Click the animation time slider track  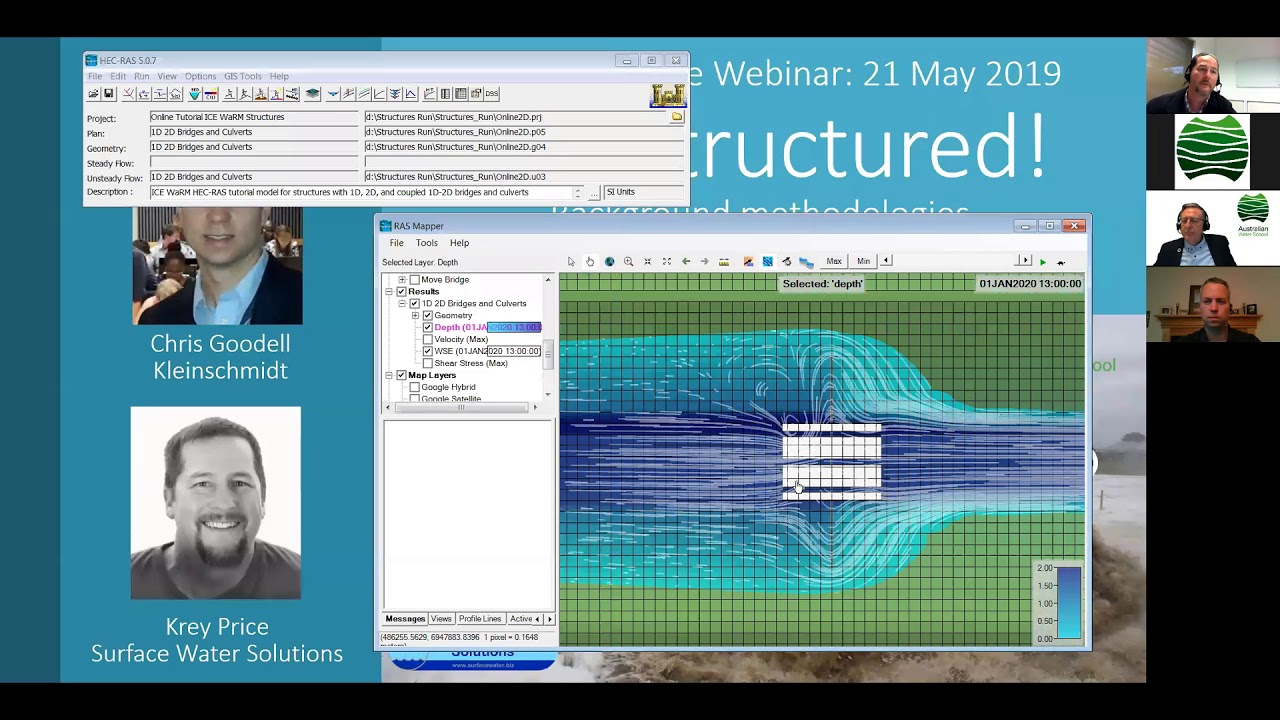[954, 261]
